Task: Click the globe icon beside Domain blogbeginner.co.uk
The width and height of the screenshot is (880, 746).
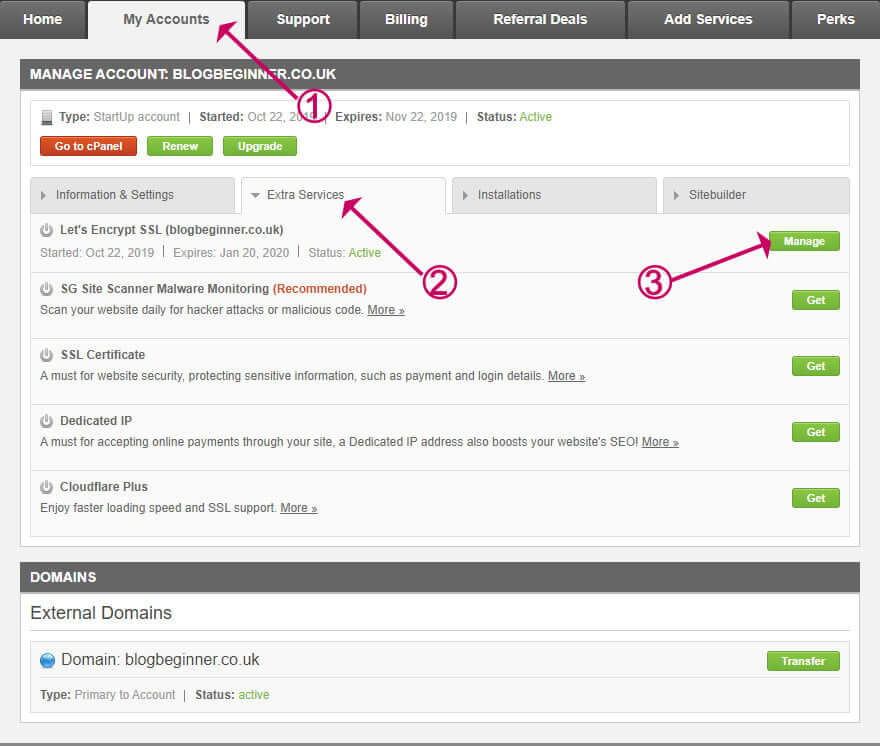Action: pyautogui.click(x=48, y=660)
